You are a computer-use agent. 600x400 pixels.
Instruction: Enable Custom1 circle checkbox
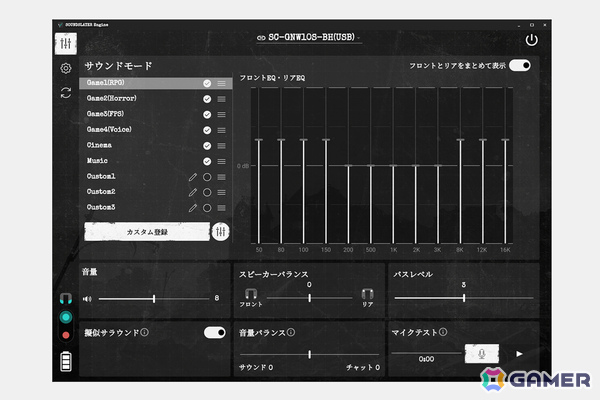point(207,177)
